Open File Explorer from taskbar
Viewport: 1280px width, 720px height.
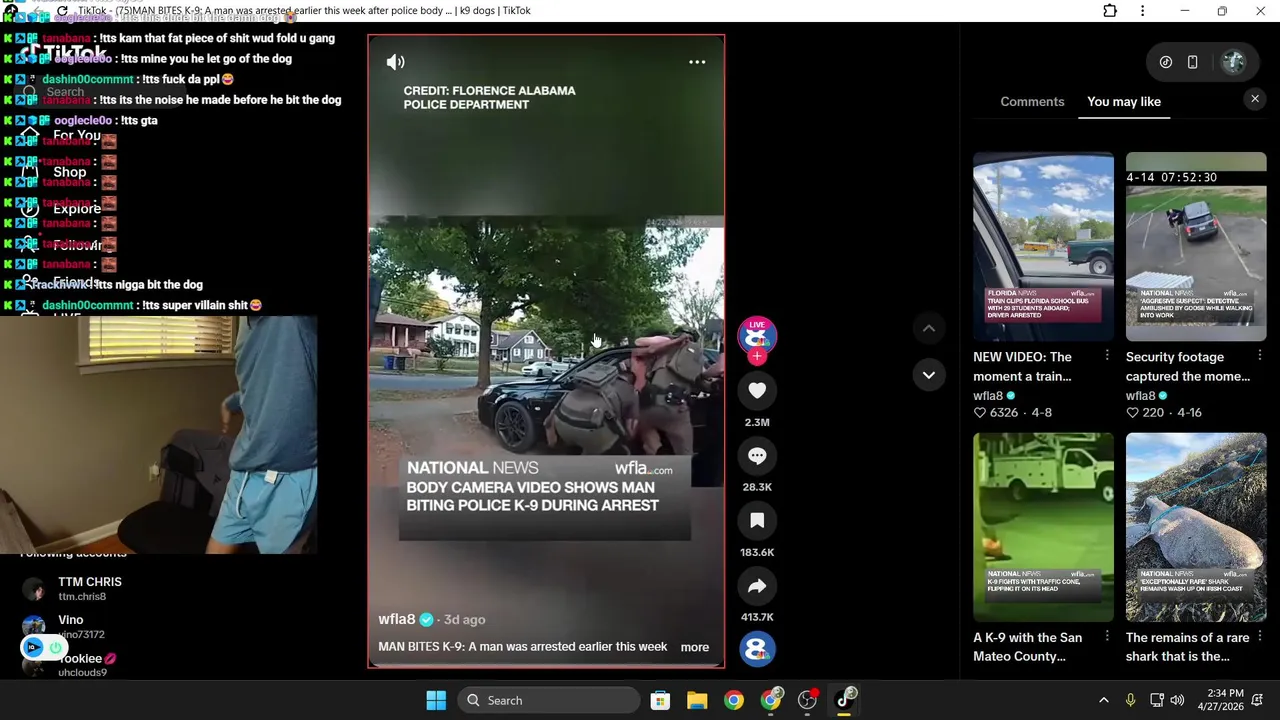(x=697, y=700)
